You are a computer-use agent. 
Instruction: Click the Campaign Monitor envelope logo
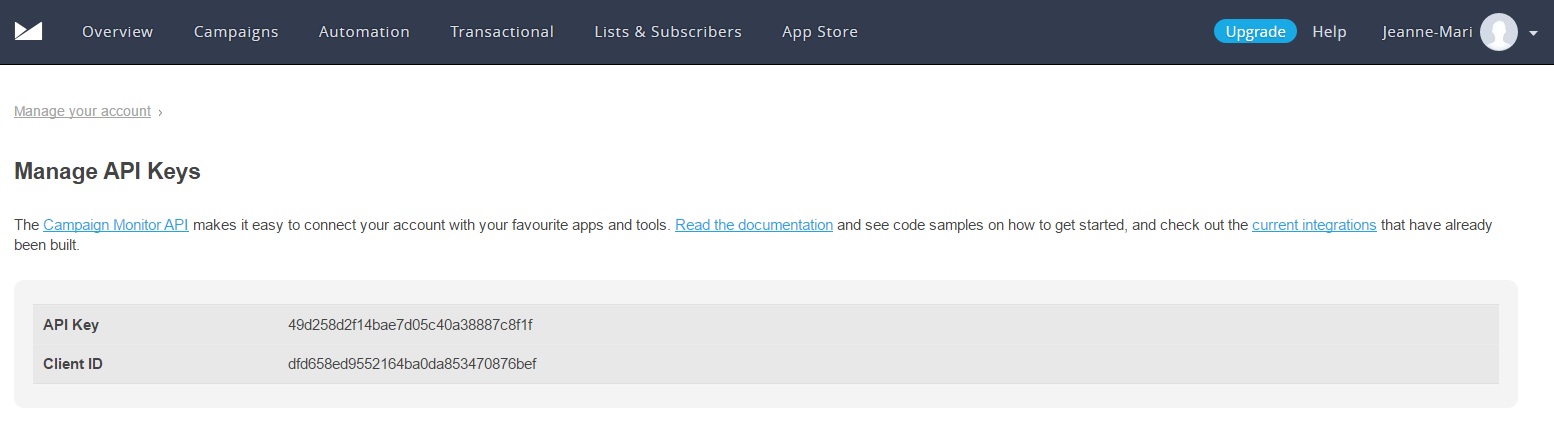(28, 31)
